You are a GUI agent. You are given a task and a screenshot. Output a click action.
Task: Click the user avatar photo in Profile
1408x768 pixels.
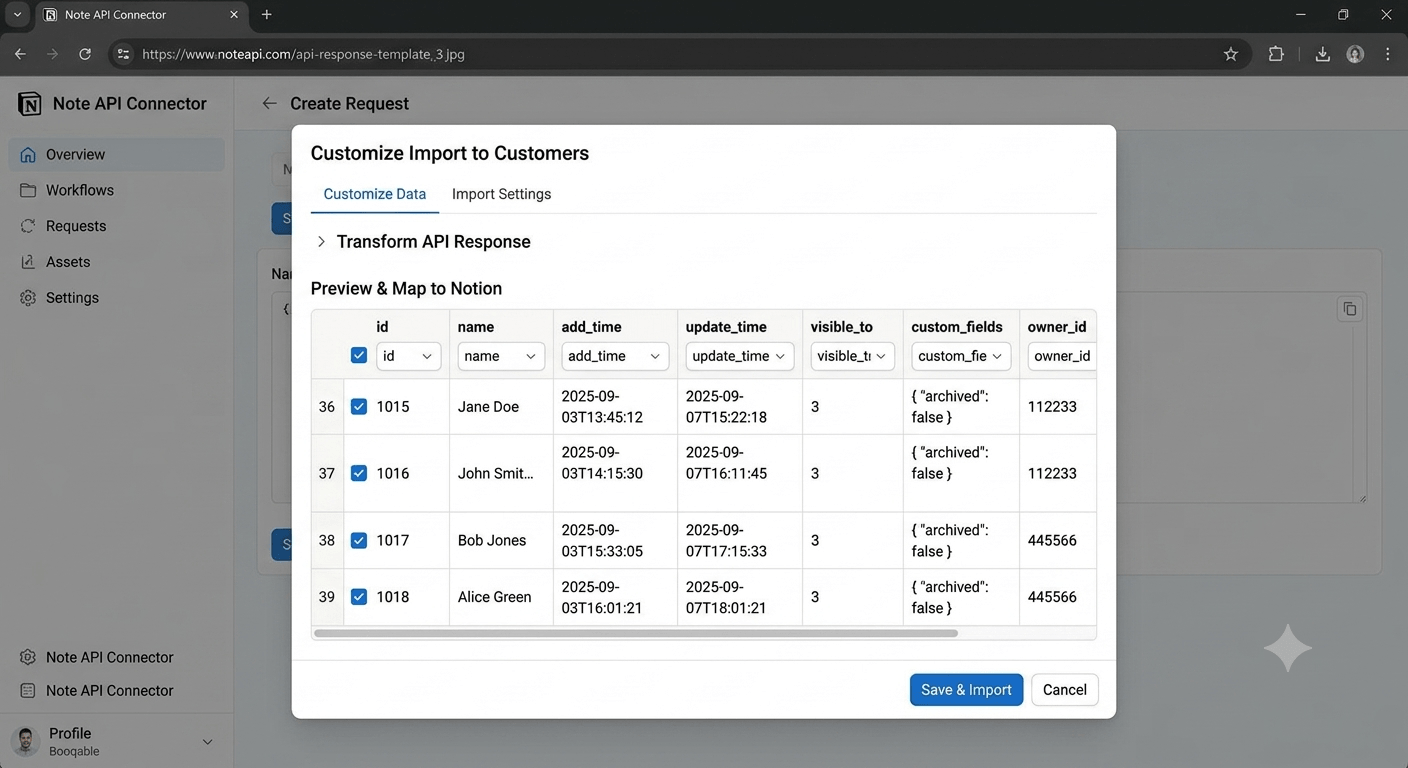[x=25, y=741]
